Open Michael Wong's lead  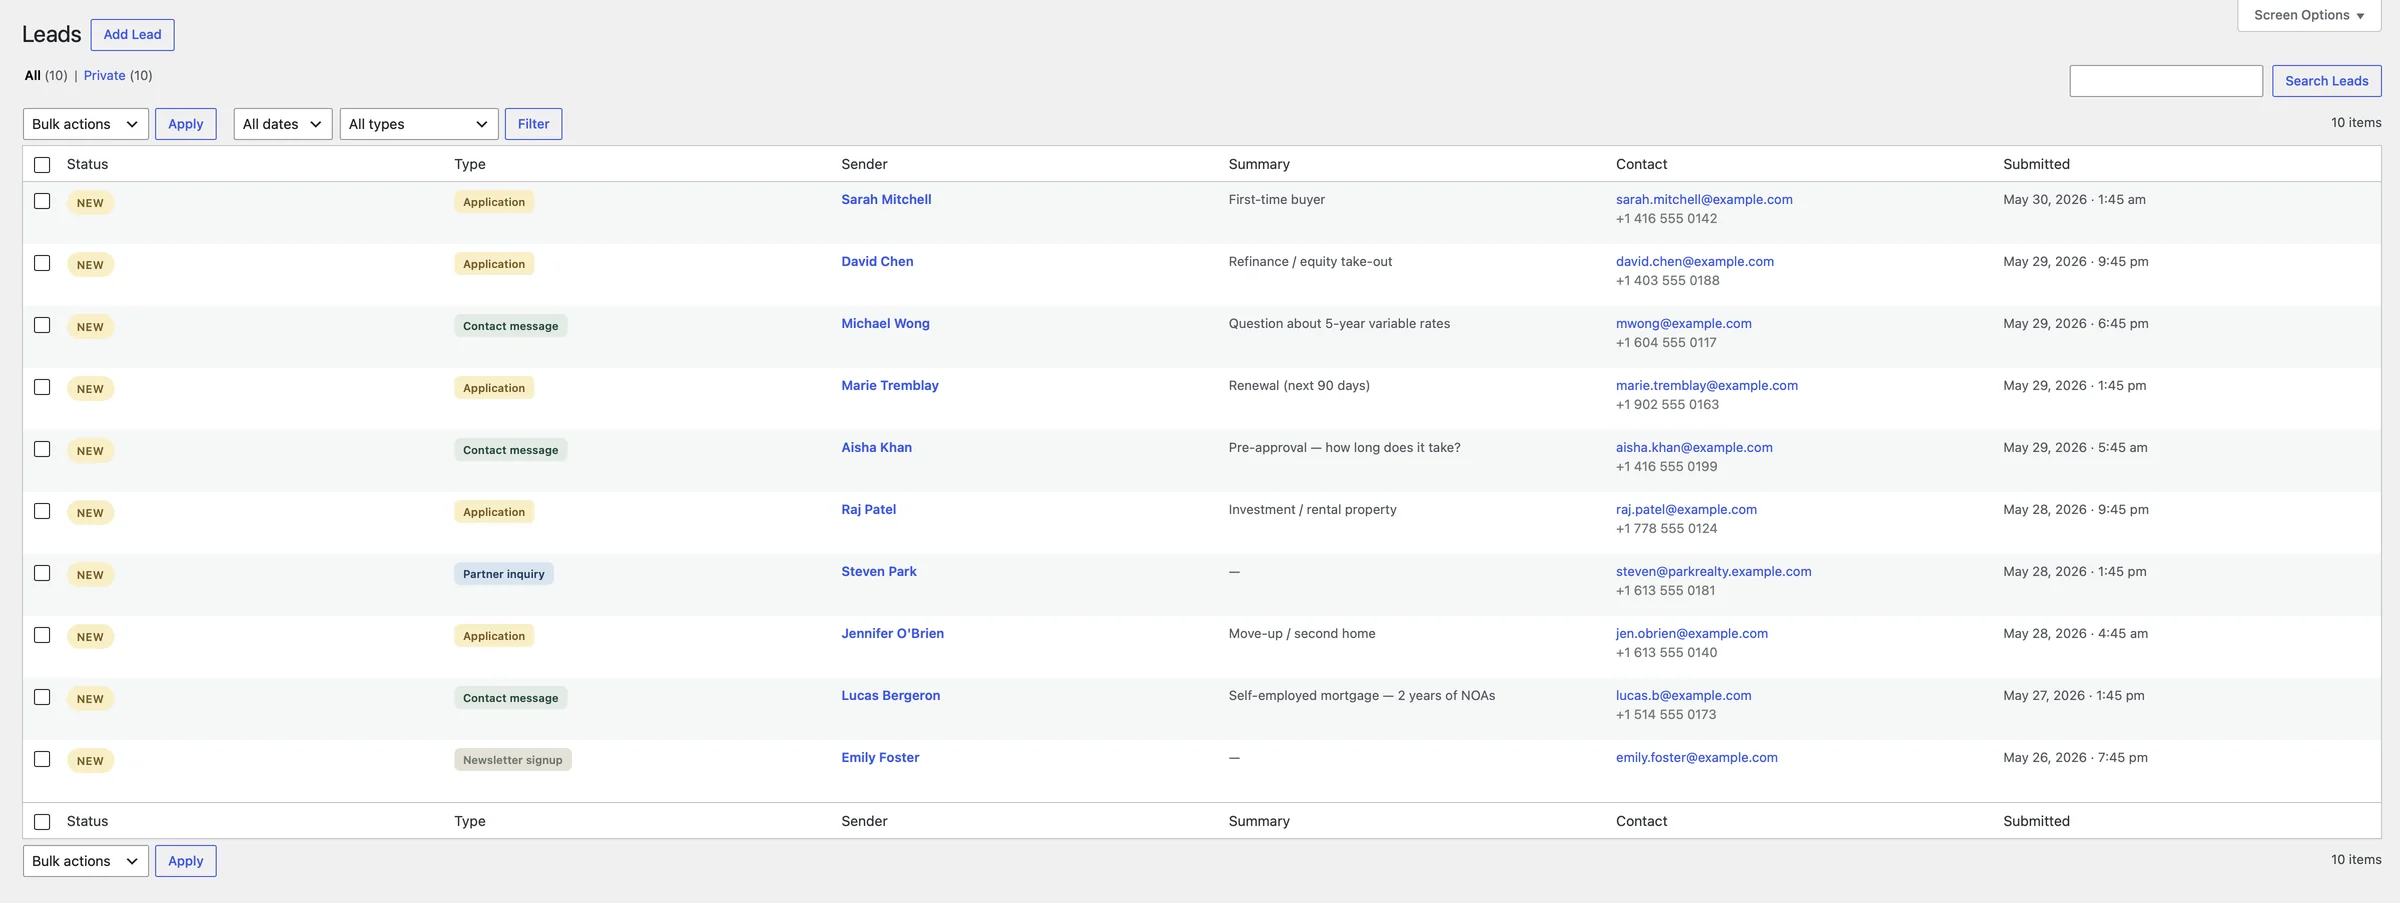885,324
